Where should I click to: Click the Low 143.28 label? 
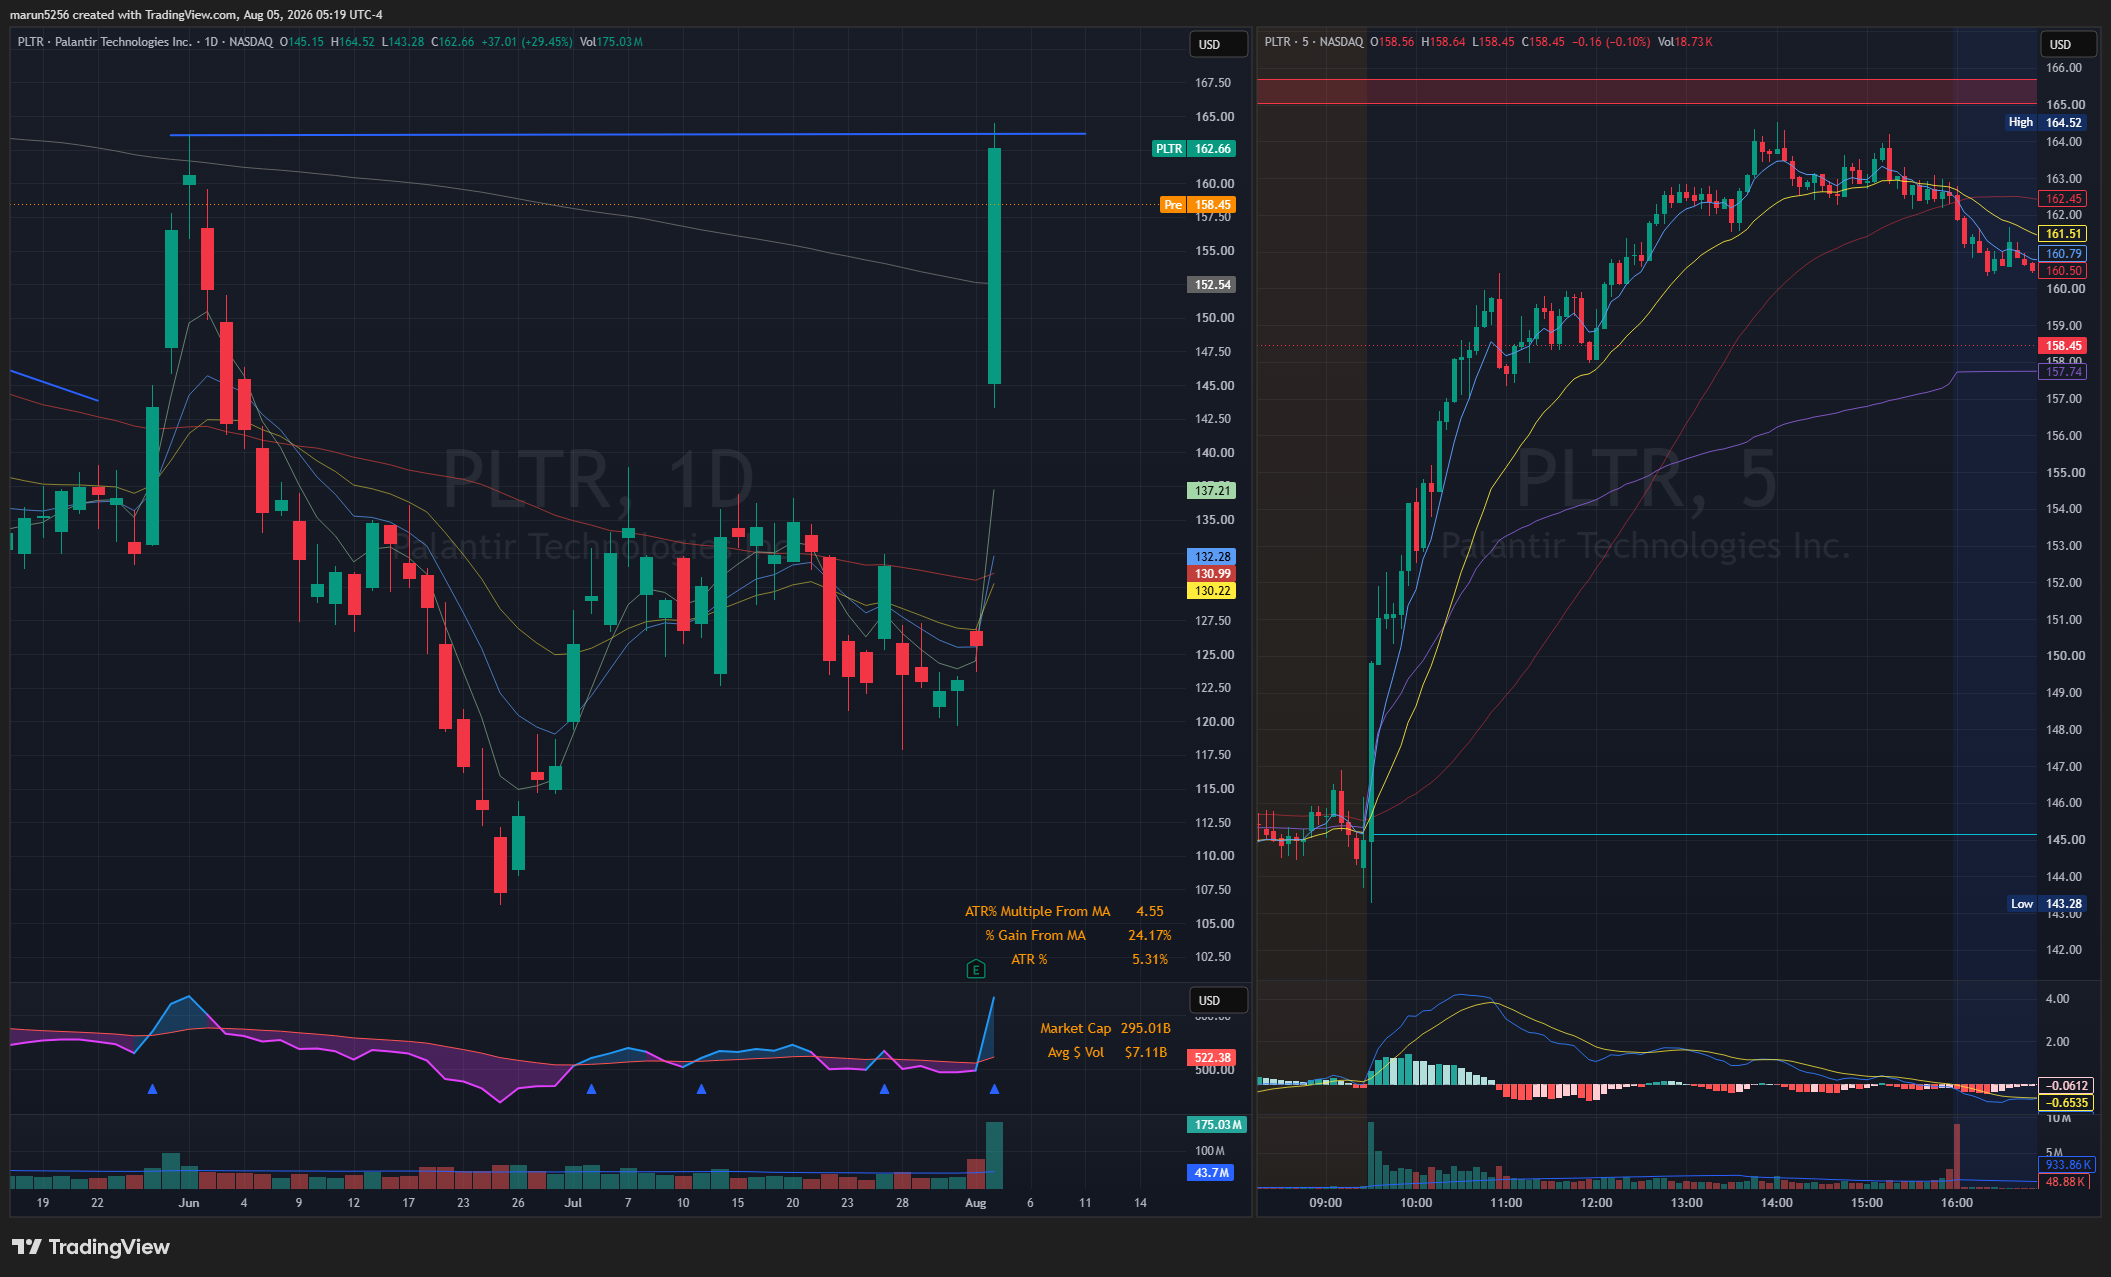pyautogui.click(x=2046, y=904)
